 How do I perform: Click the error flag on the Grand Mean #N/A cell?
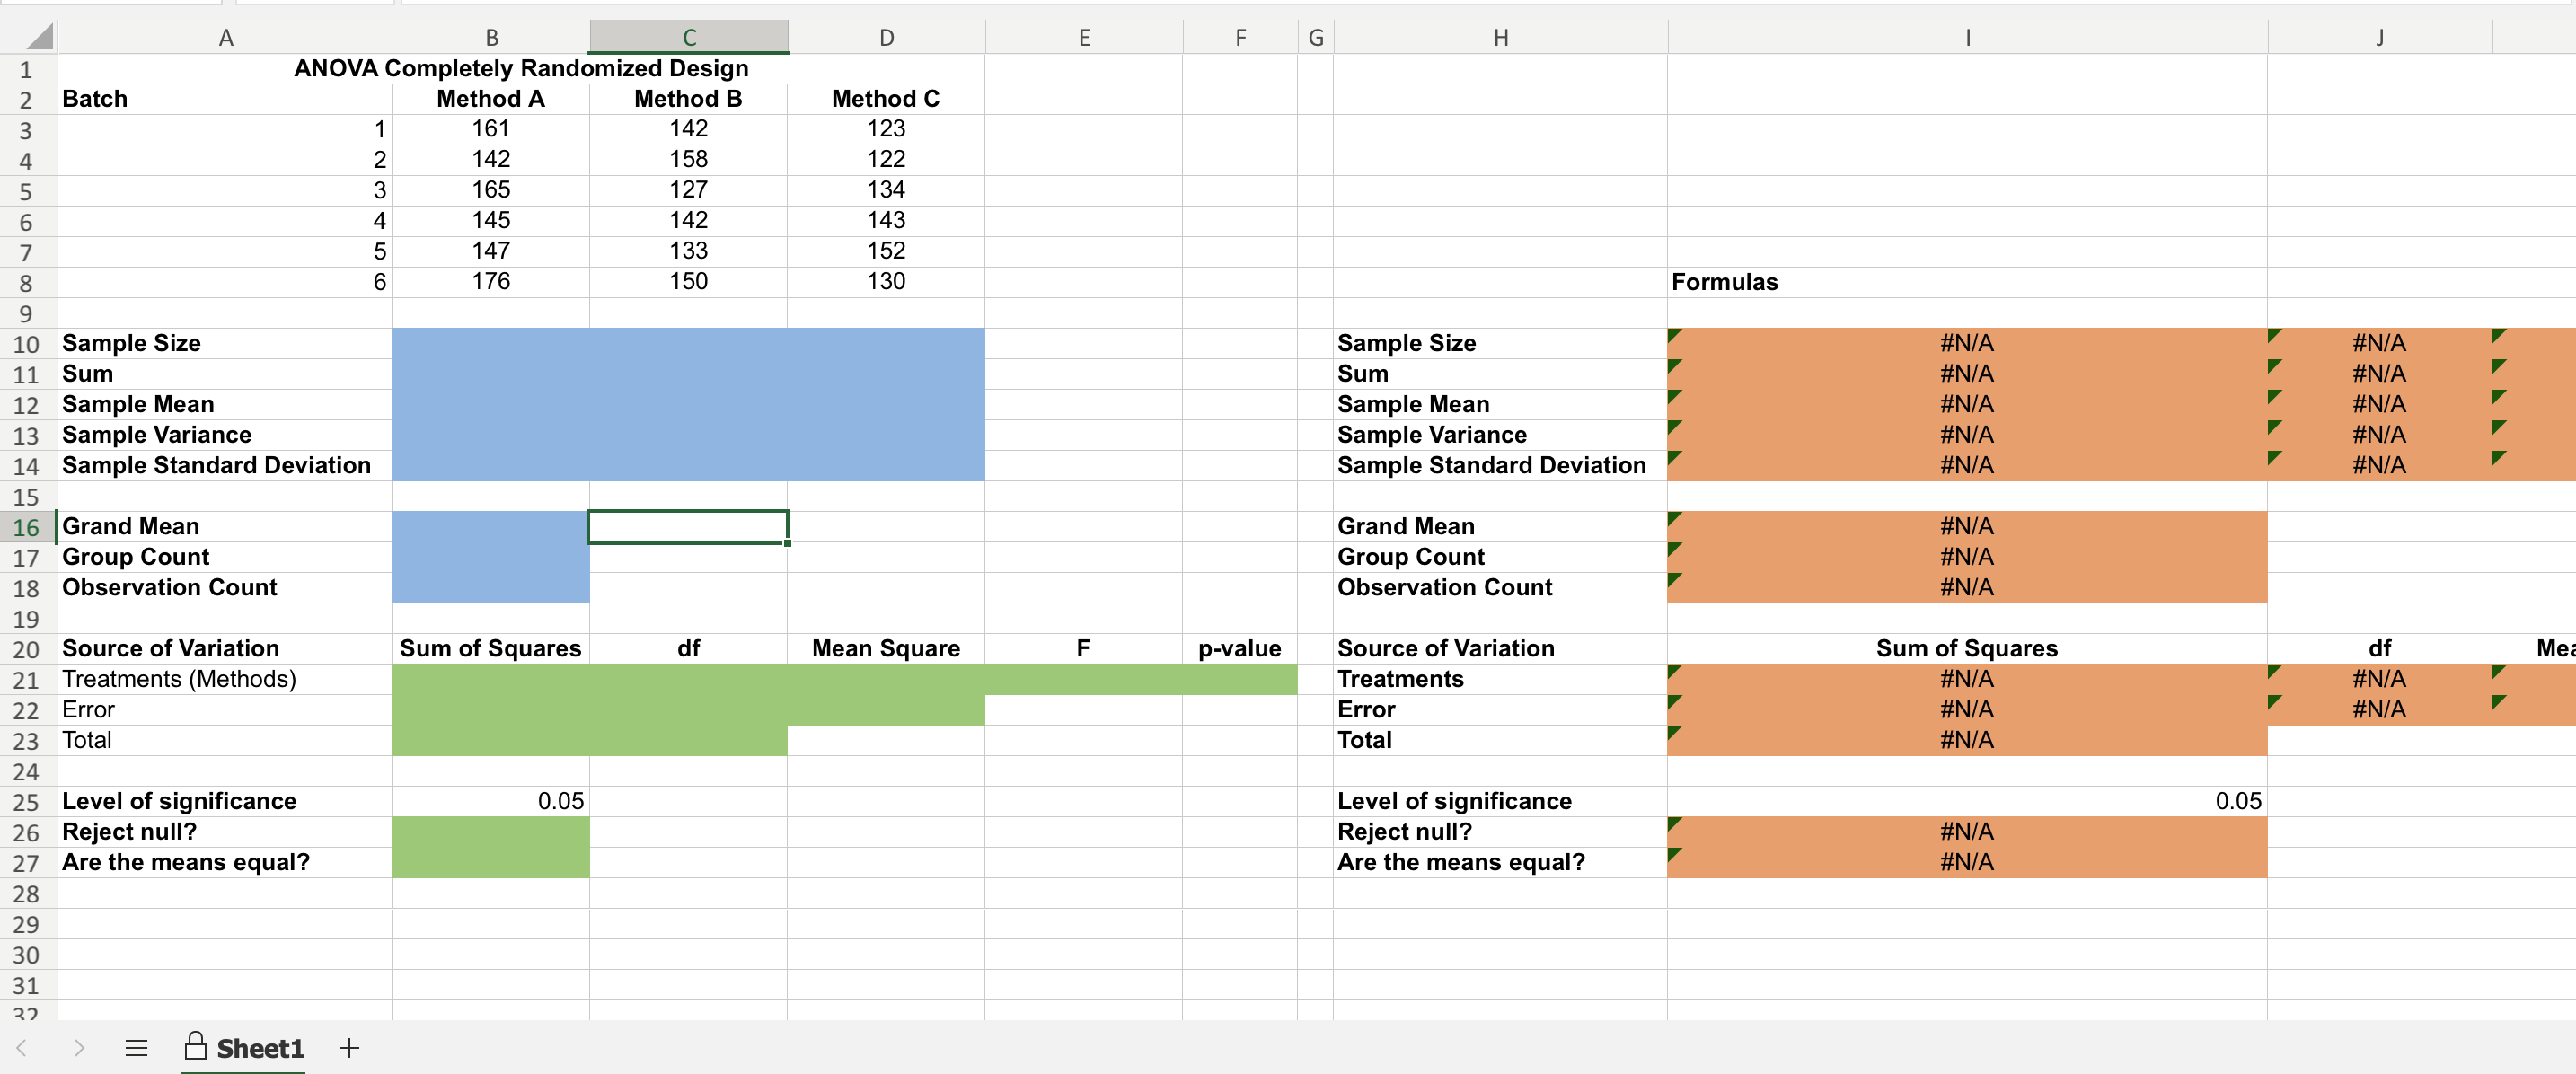coord(1673,517)
